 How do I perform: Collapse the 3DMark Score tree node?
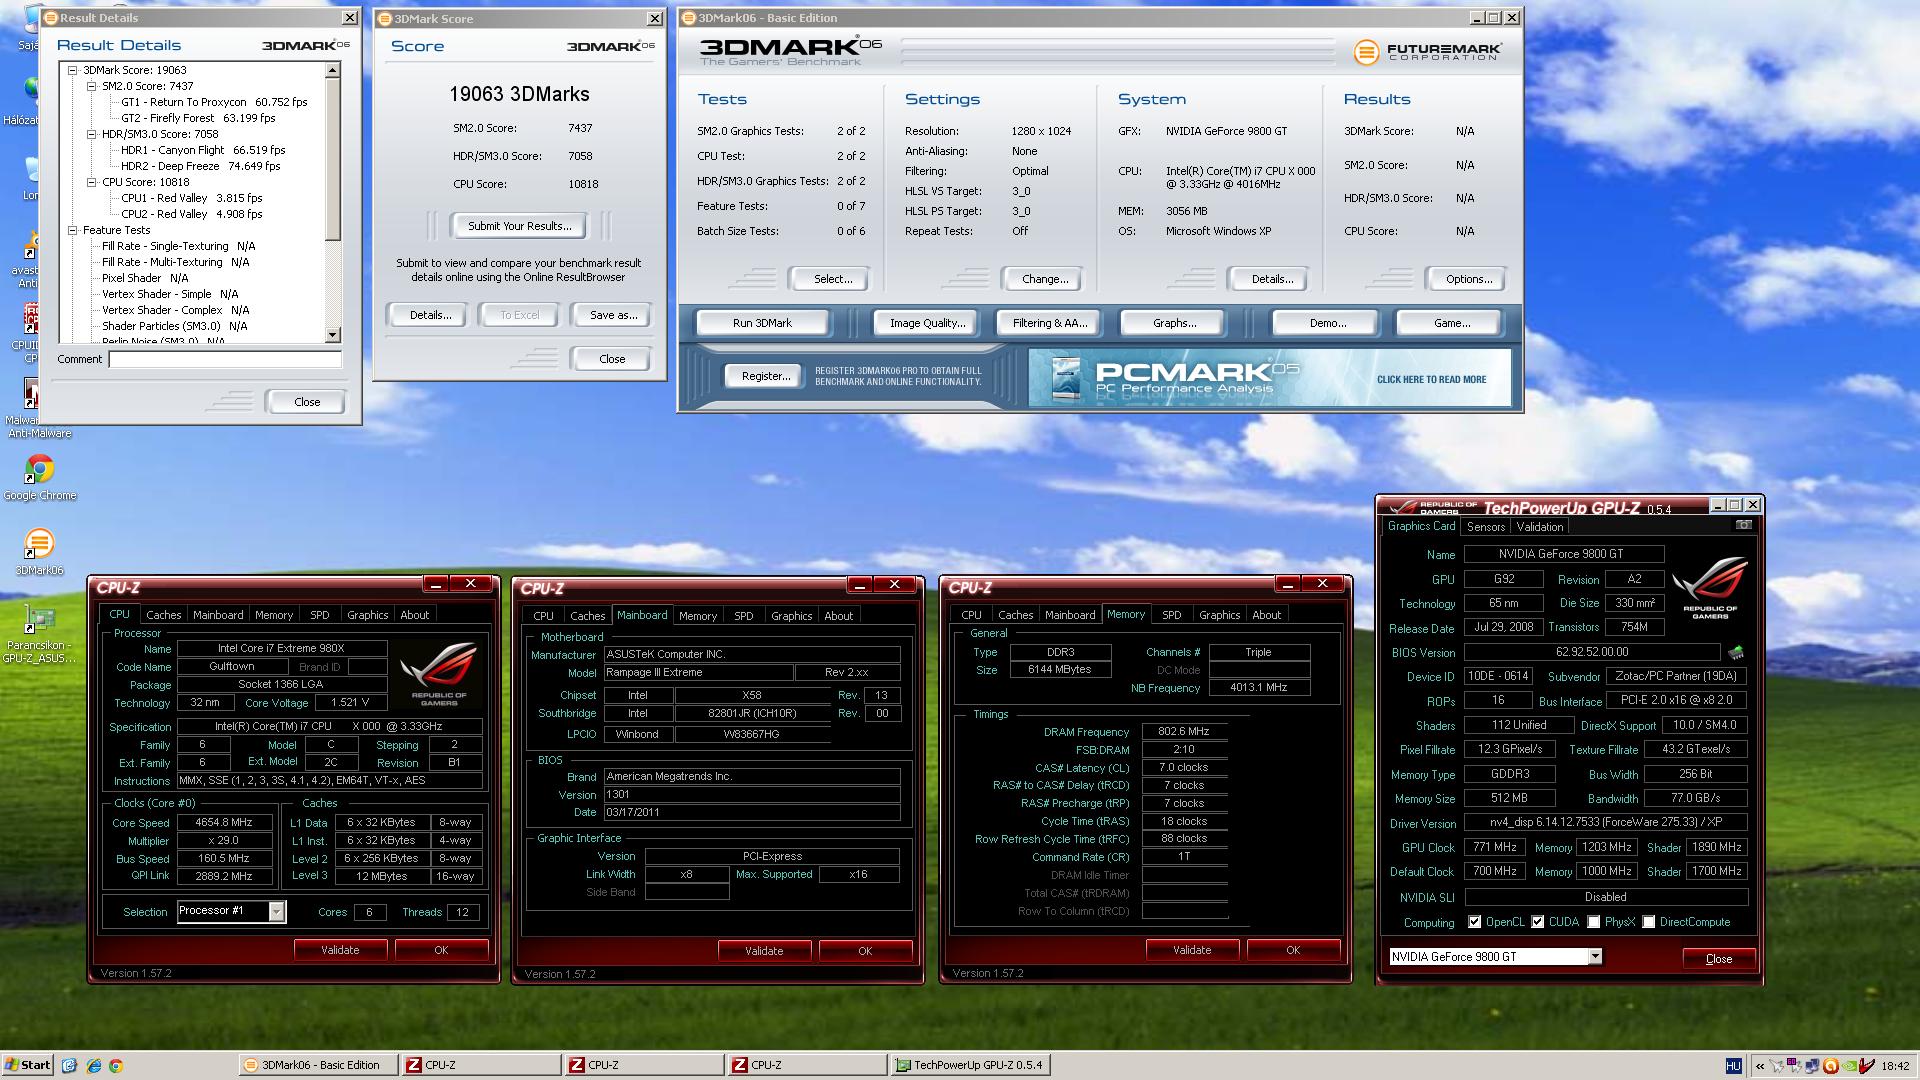tap(73, 70)
